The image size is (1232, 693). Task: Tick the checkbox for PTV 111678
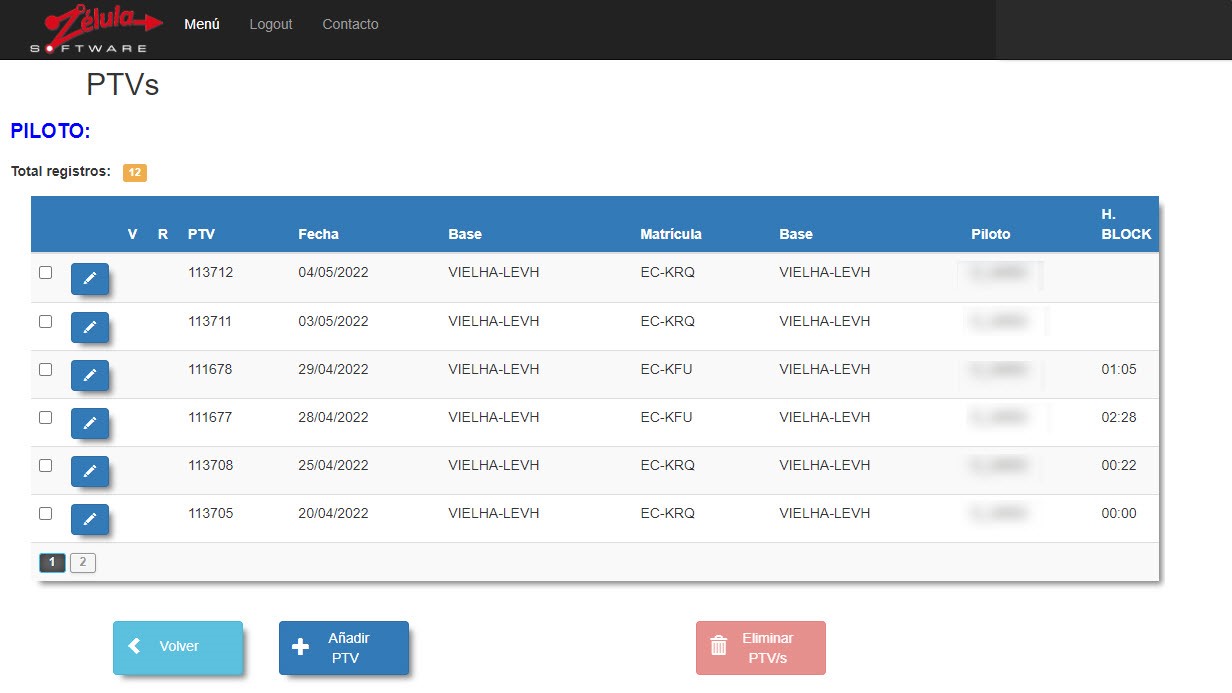click(45, 369)
